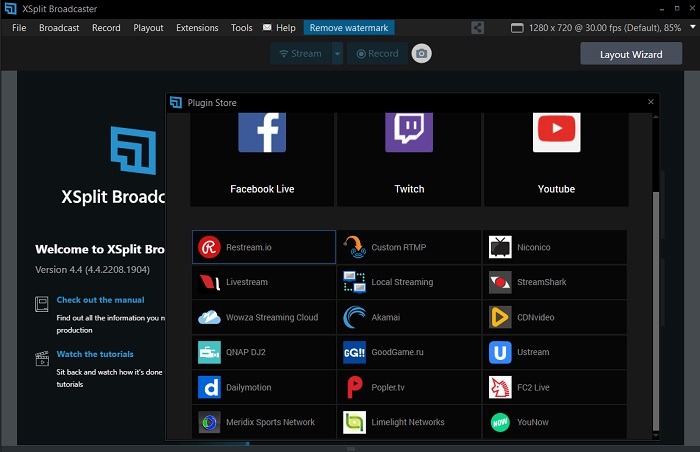
Task: Click the manual book icon
Action: tap(42, 304)
